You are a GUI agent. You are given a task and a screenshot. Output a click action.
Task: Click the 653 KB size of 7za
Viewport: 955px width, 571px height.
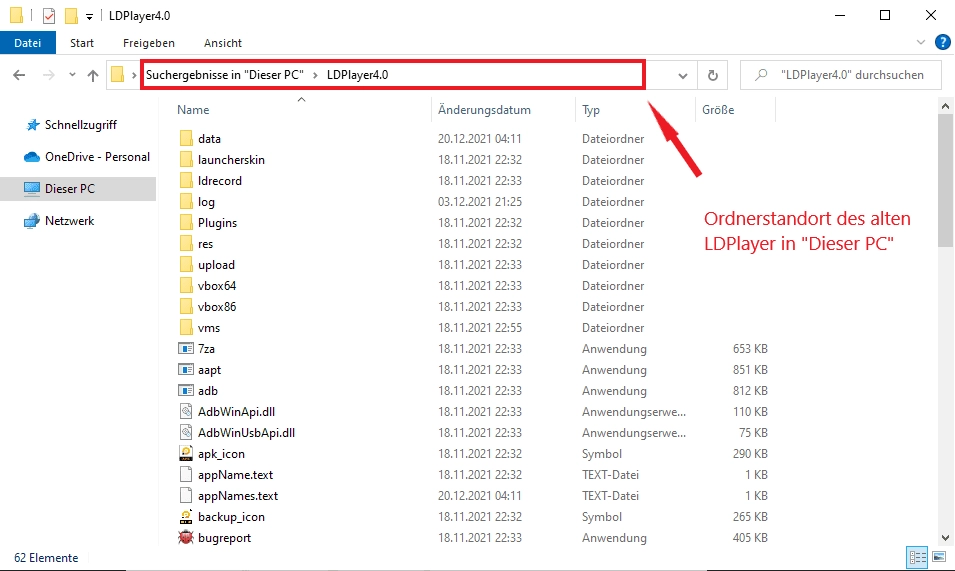(x=750, y=349)
